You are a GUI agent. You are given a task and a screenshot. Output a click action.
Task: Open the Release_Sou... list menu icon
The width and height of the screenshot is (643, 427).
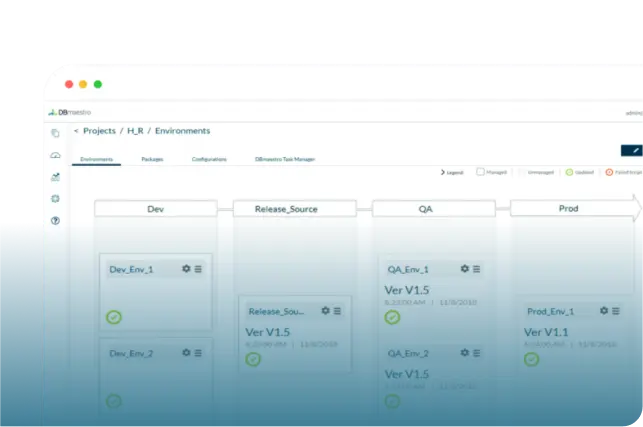337,311
